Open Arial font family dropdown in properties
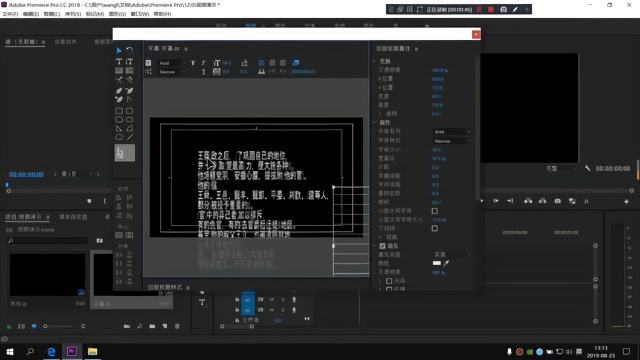 [x=452, y=132]
